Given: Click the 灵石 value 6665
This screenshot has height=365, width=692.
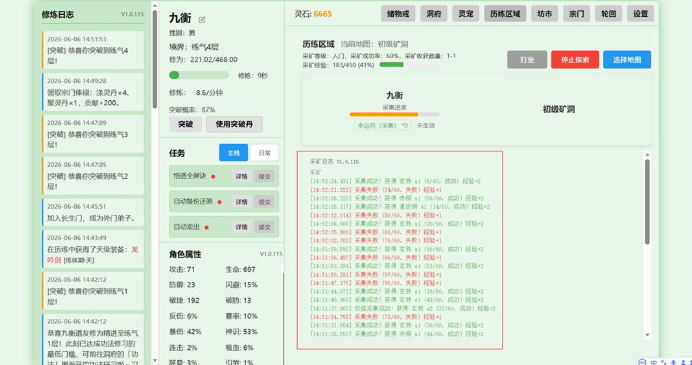Looking at the screenshot, I should (323, 14).
